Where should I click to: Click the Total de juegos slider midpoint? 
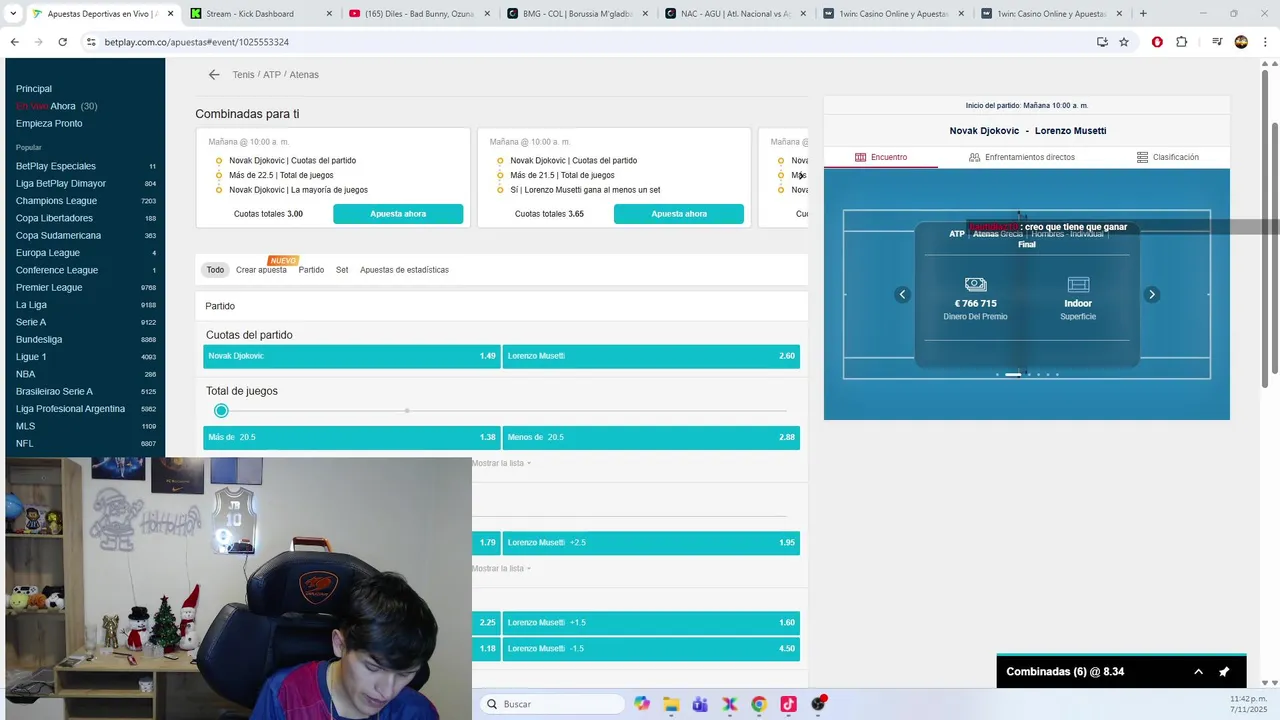coord(407,411)
